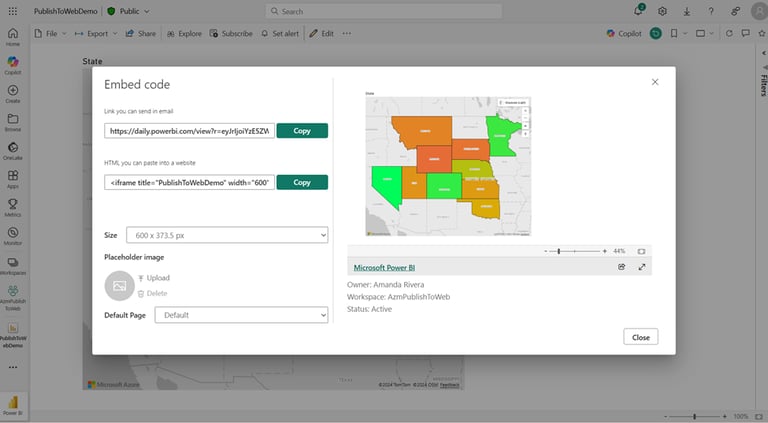
Task: Expand the Default Page dropdown
Action: tap(241, 315)
